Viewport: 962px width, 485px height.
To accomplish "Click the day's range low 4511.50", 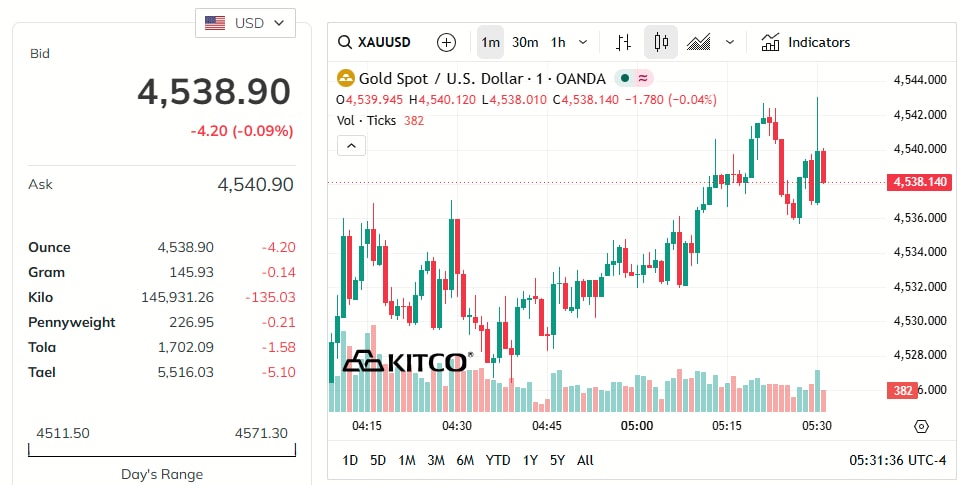I will [x=63, y=433].
